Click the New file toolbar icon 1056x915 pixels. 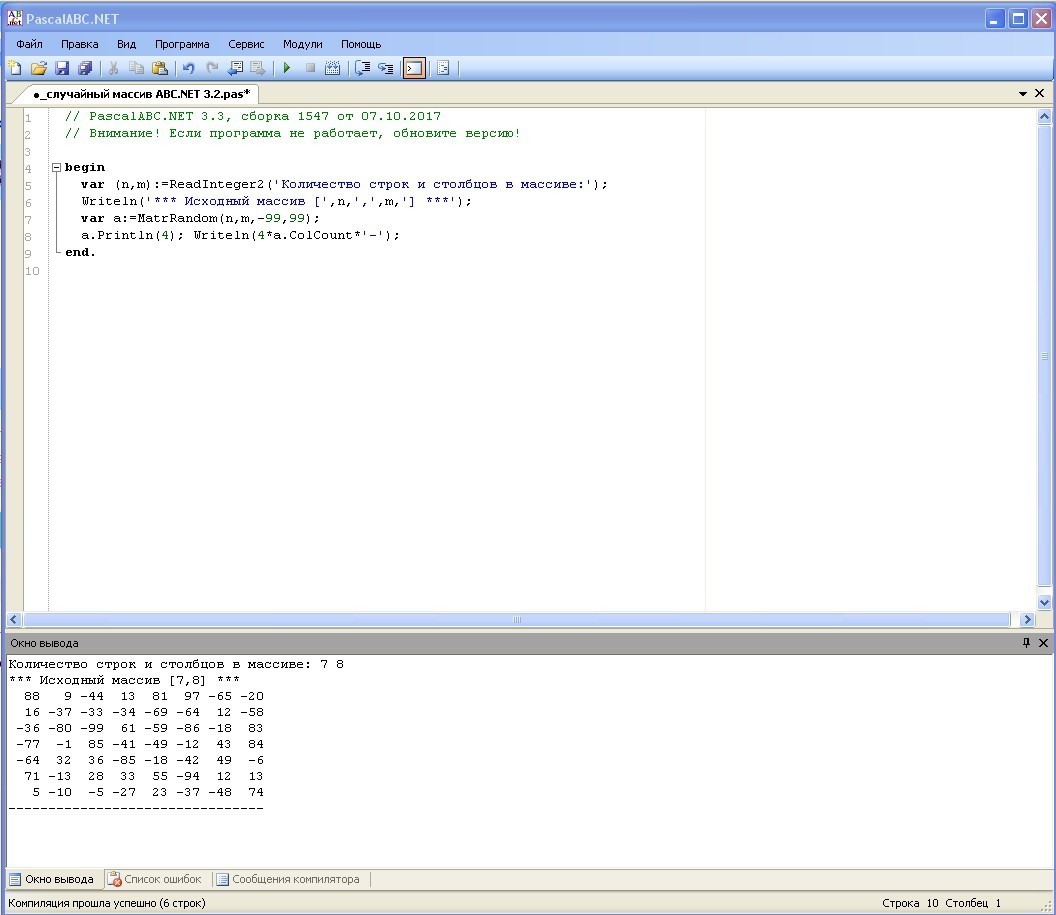[x=15, y=68]
